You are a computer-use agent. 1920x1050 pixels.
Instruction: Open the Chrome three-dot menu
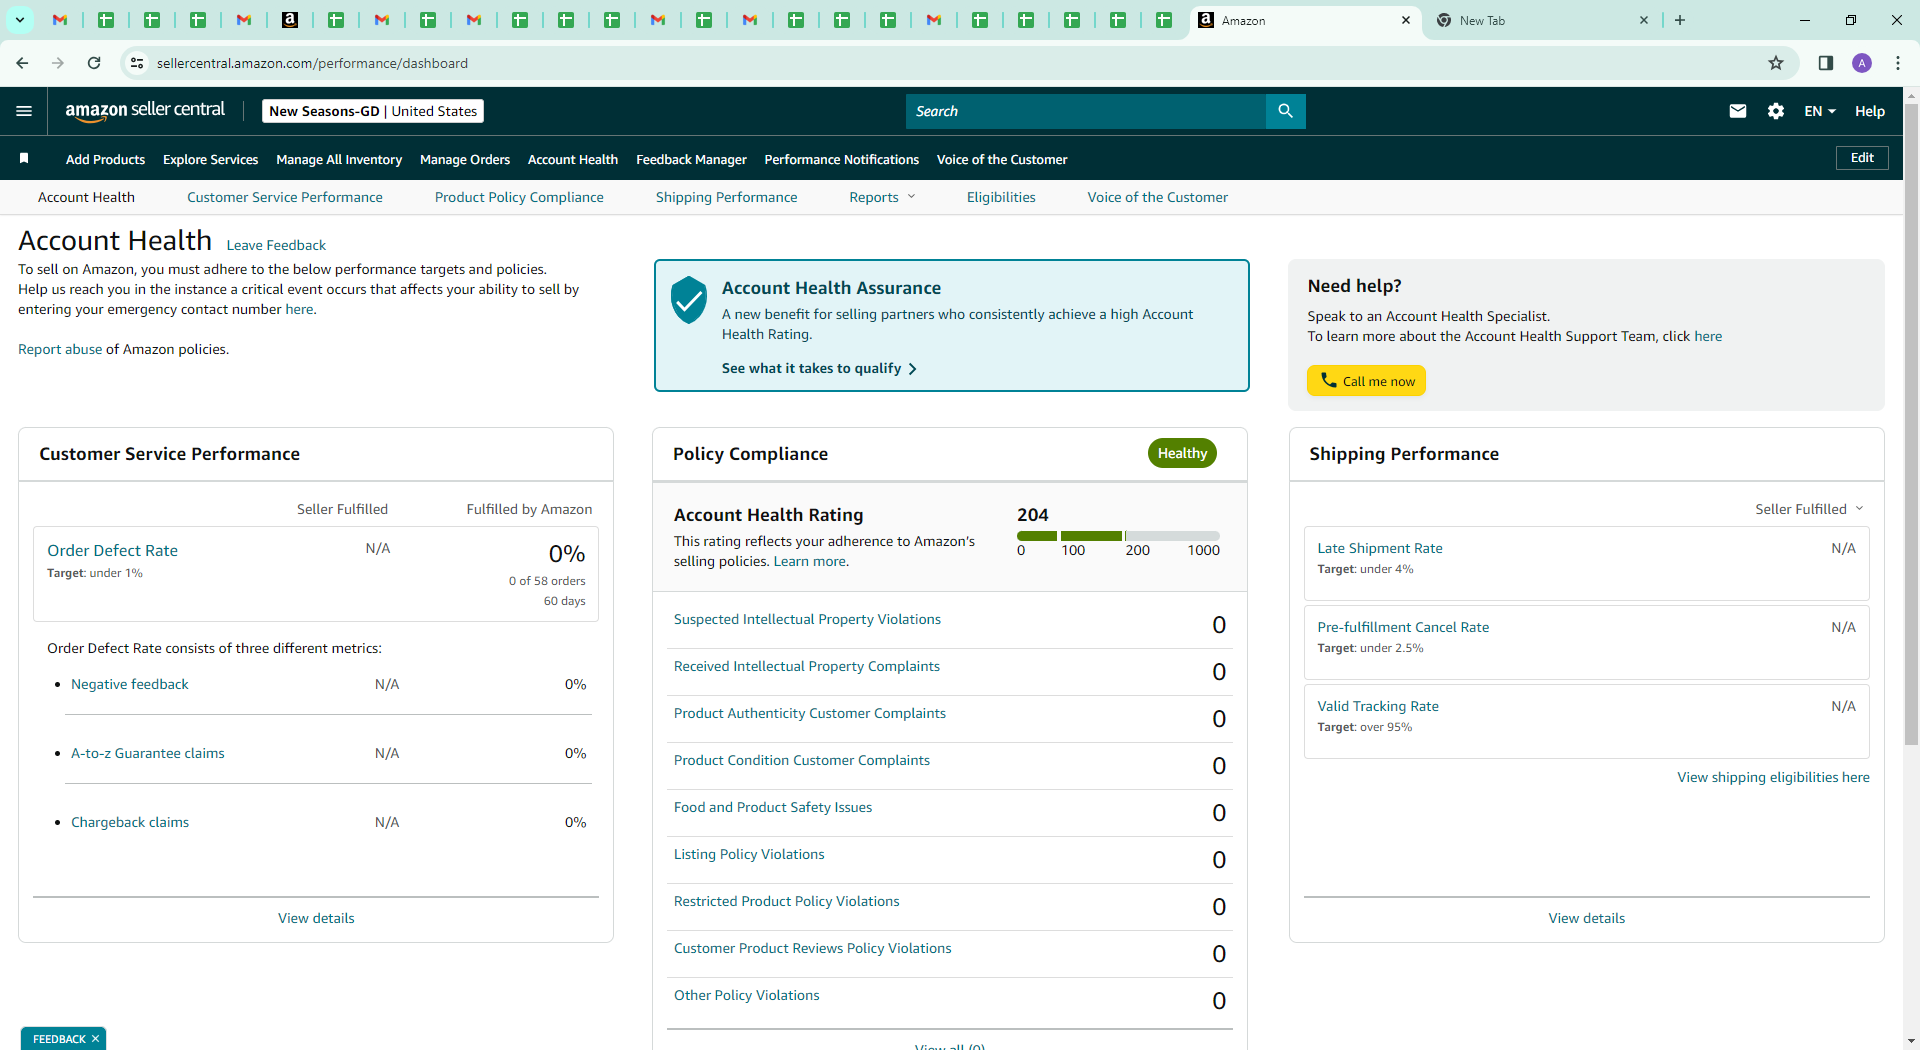click(x=1898, y=63)
